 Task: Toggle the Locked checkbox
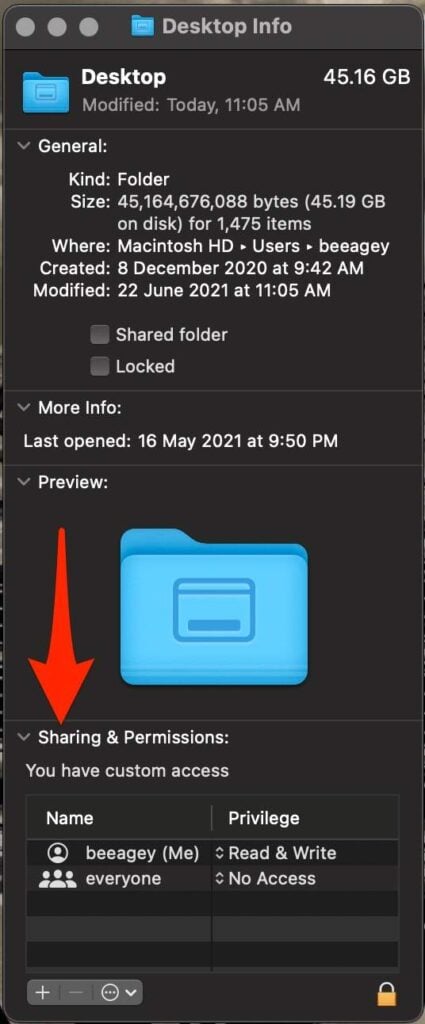pyautogui.click(x=99, y=366)
